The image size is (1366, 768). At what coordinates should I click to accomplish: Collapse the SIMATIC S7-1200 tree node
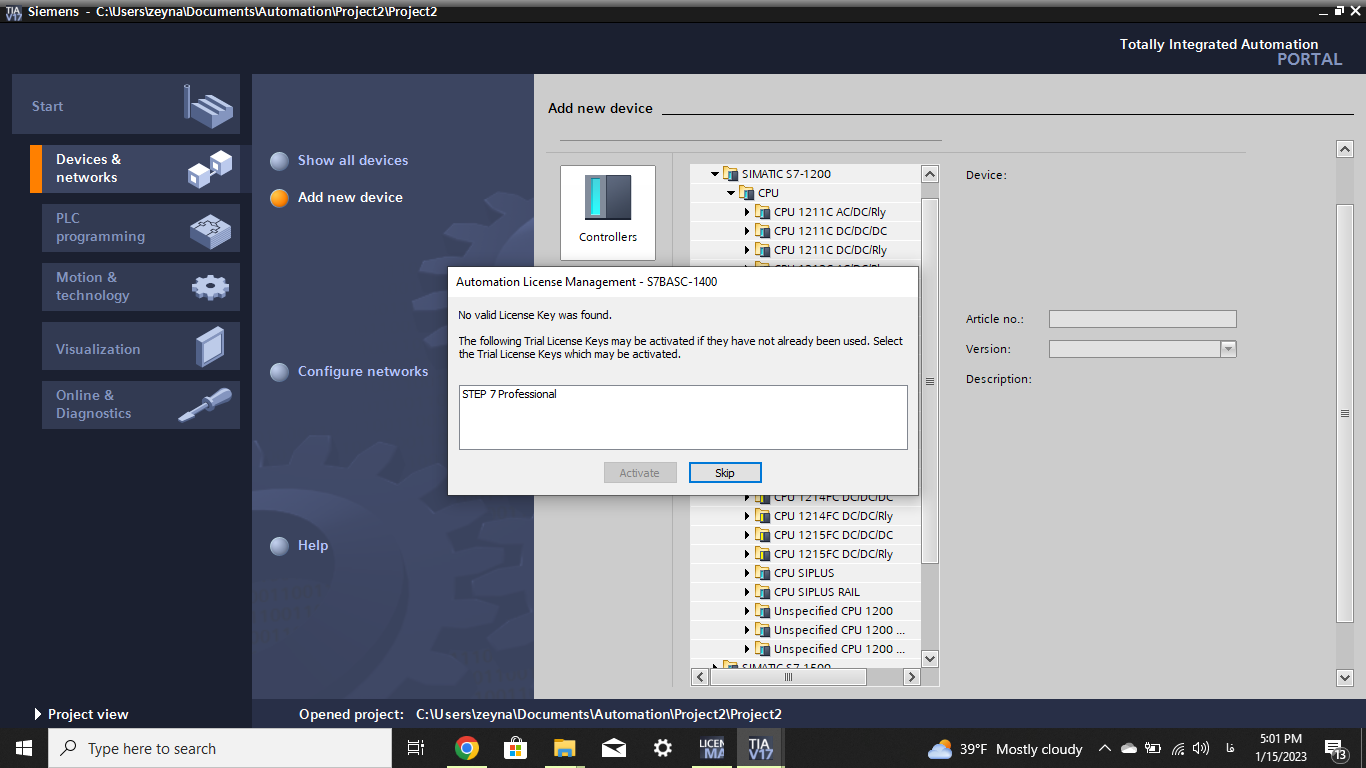tap(715, 174)
